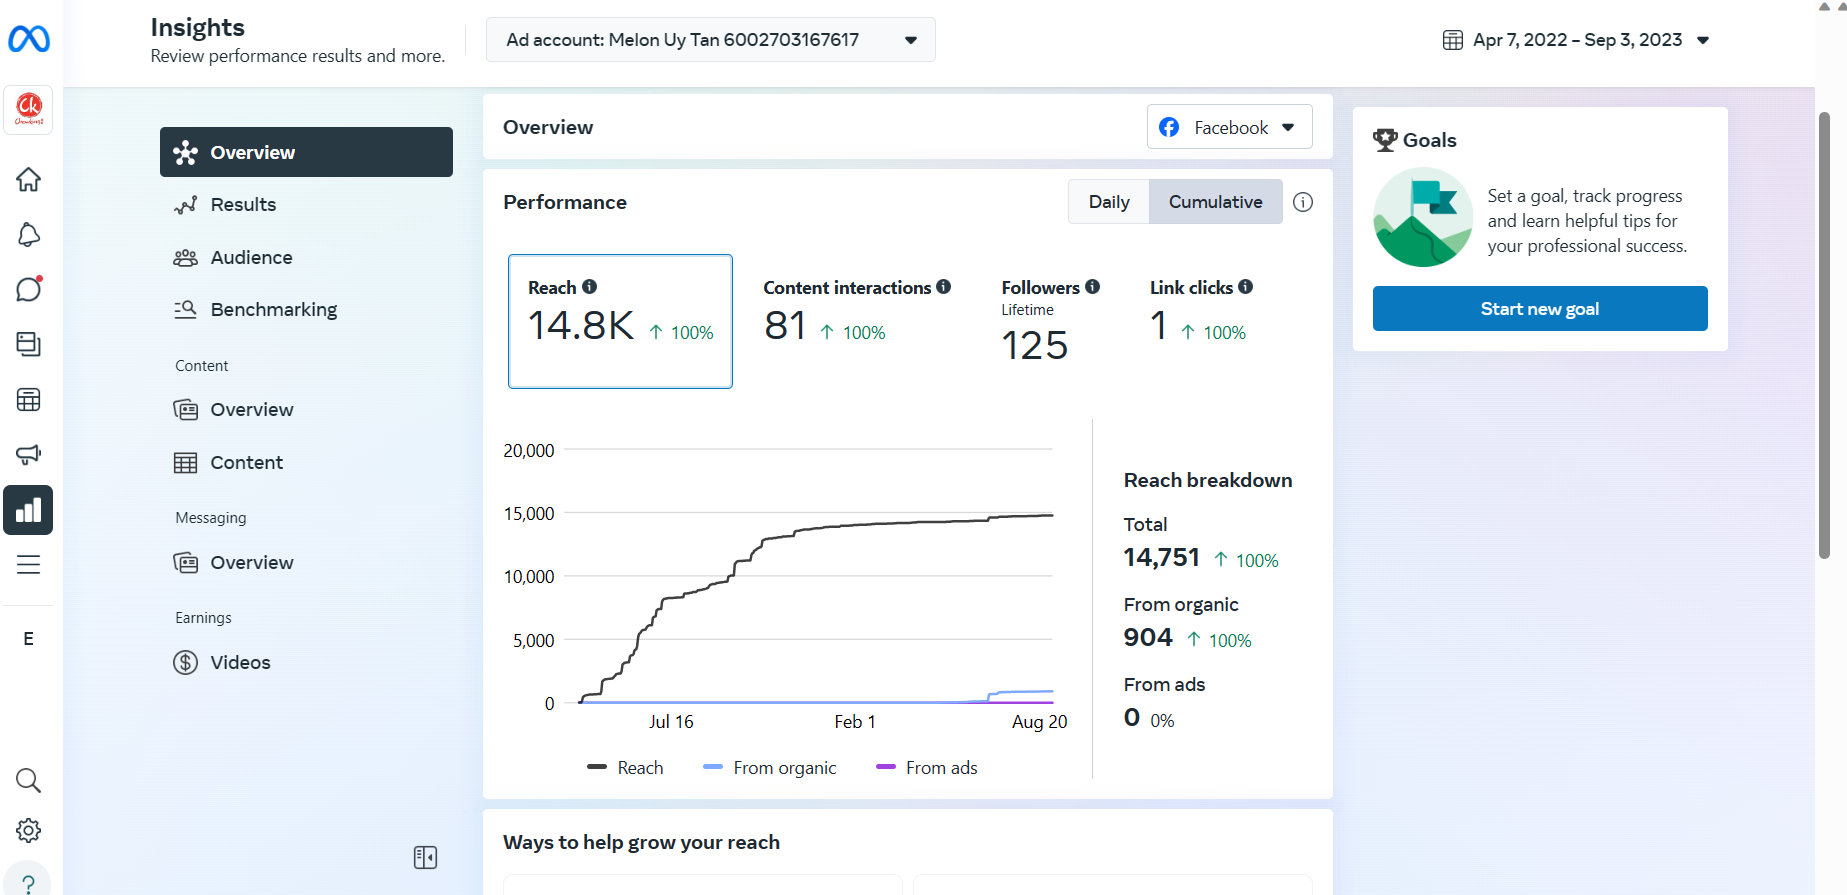Image resolution: width=1847 pixels, height=895 pixels.
Task: Open the Inbox chat bubble icon
Action: click(x=28, y=290)
